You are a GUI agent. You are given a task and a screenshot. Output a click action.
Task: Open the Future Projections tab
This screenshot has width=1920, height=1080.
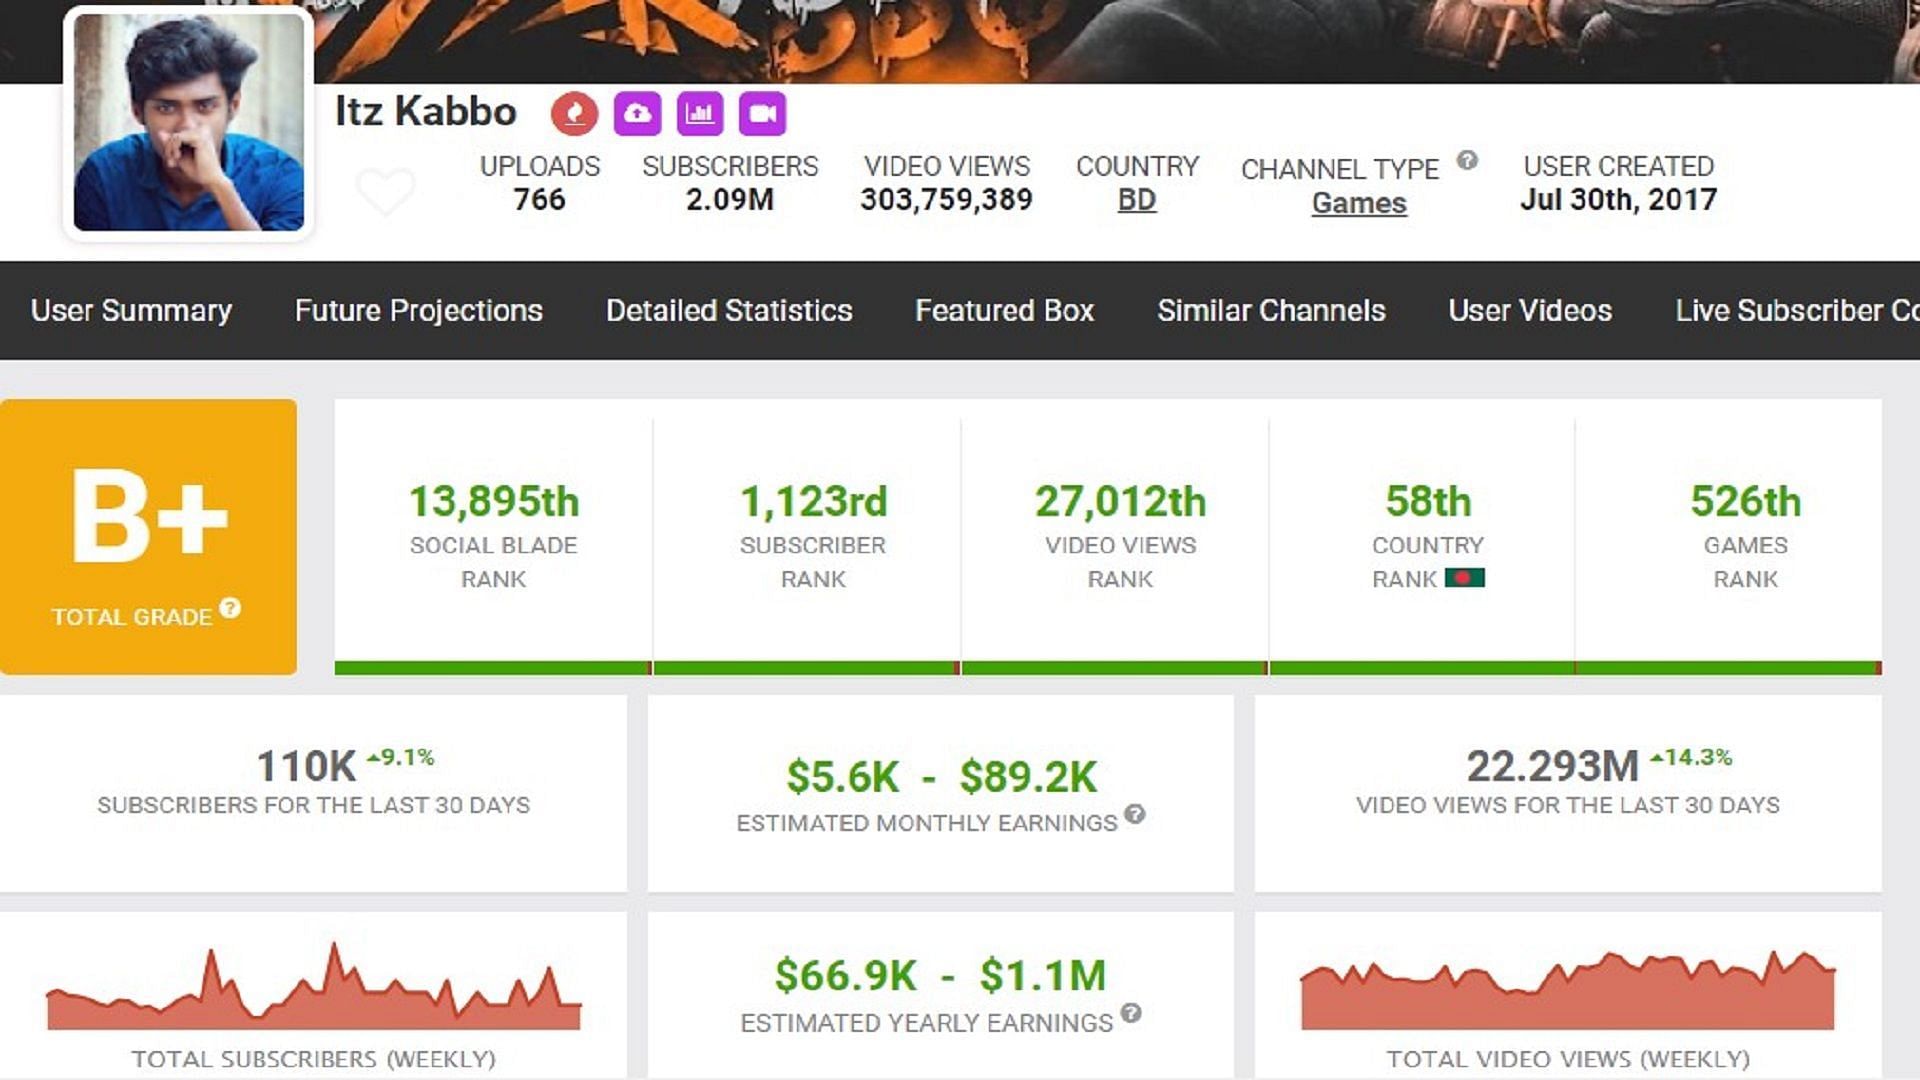point(419,310)
